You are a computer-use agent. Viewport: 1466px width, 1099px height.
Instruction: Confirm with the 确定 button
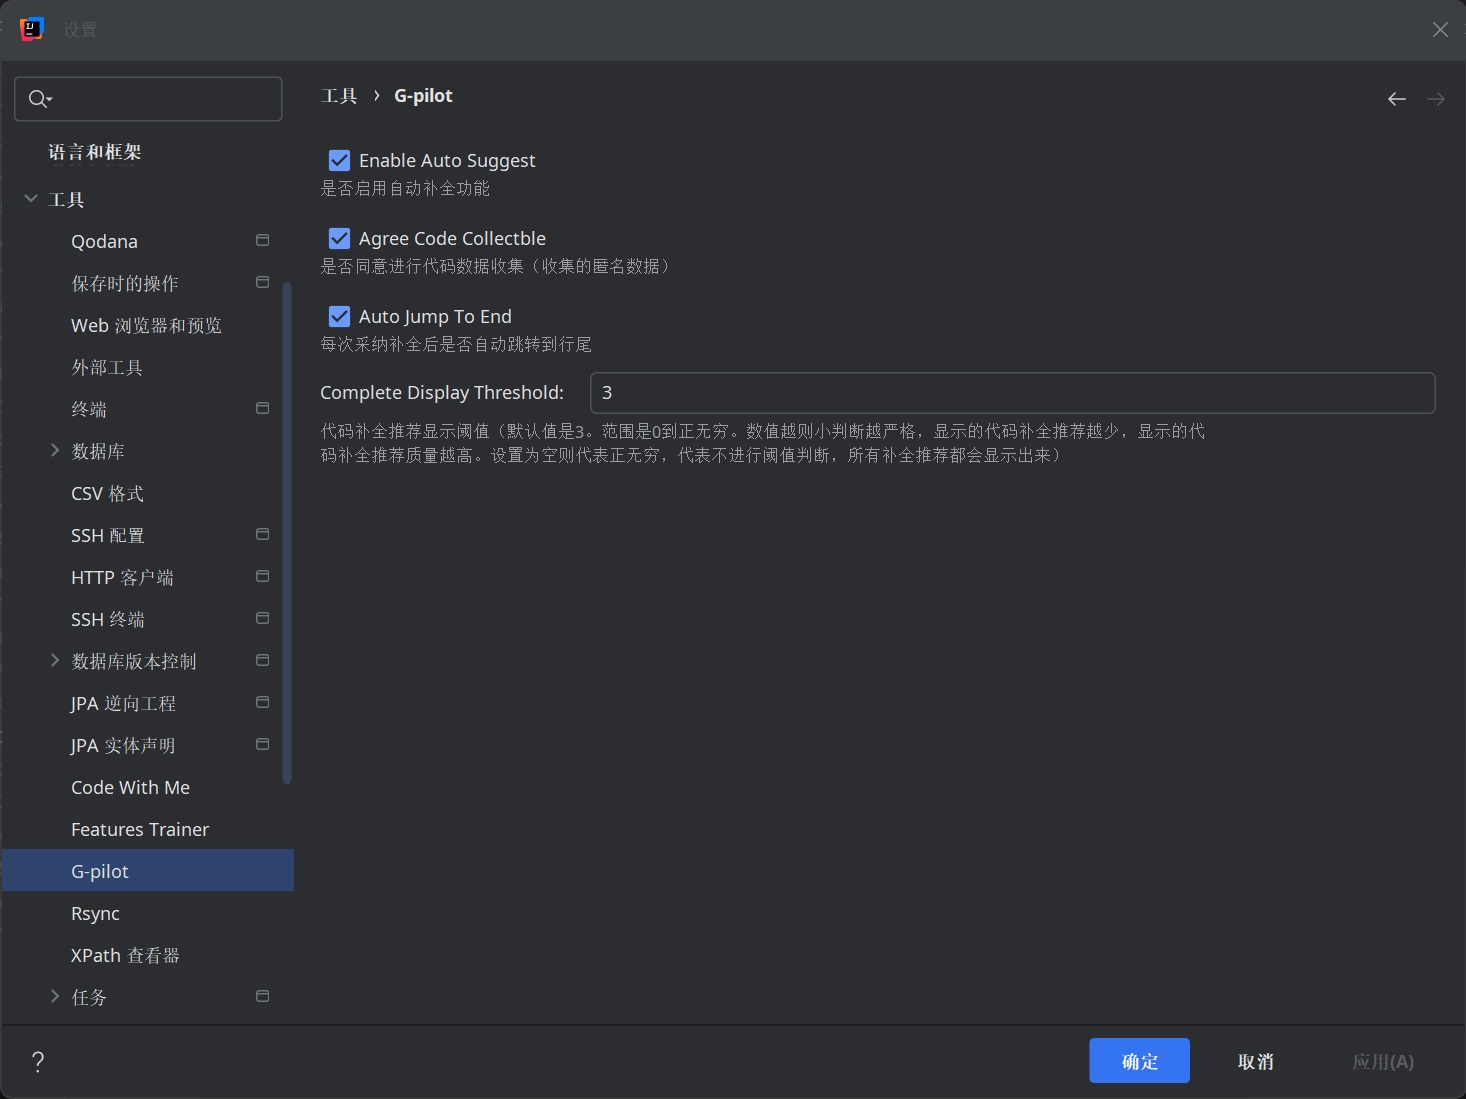click(1139, 1061)
